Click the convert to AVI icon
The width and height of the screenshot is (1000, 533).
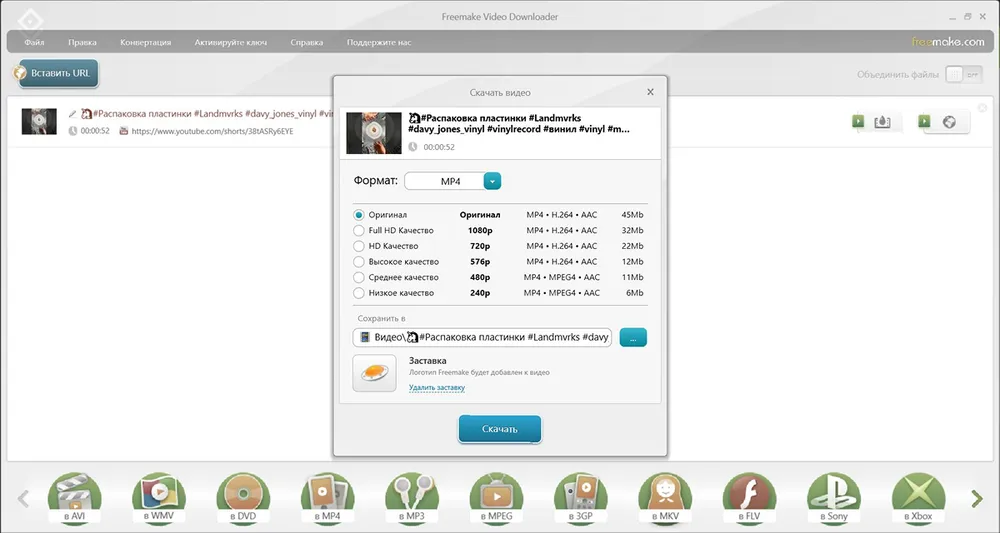[x=75, y=499]
